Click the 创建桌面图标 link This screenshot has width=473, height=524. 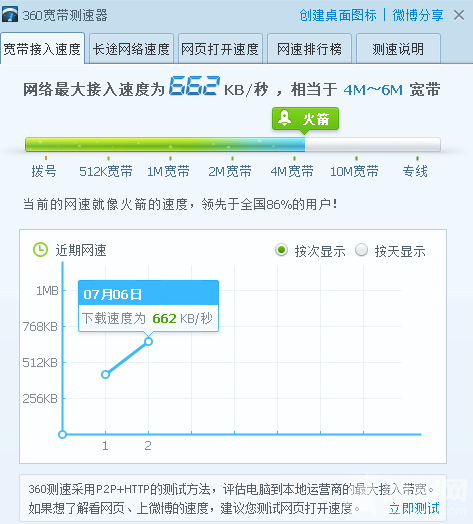coord(338,15)
